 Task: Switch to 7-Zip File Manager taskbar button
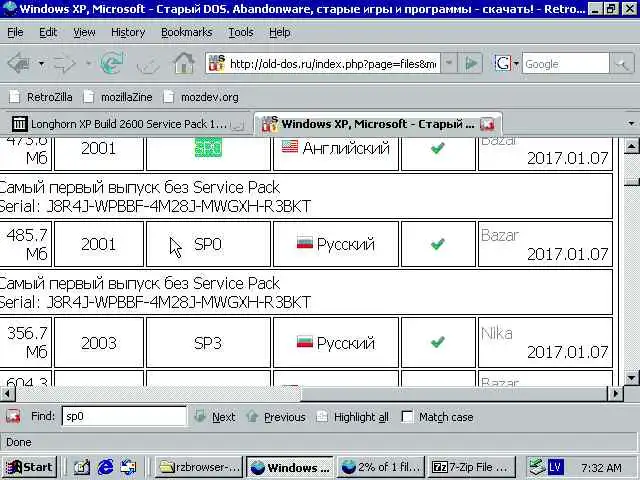tap(473, 467)
